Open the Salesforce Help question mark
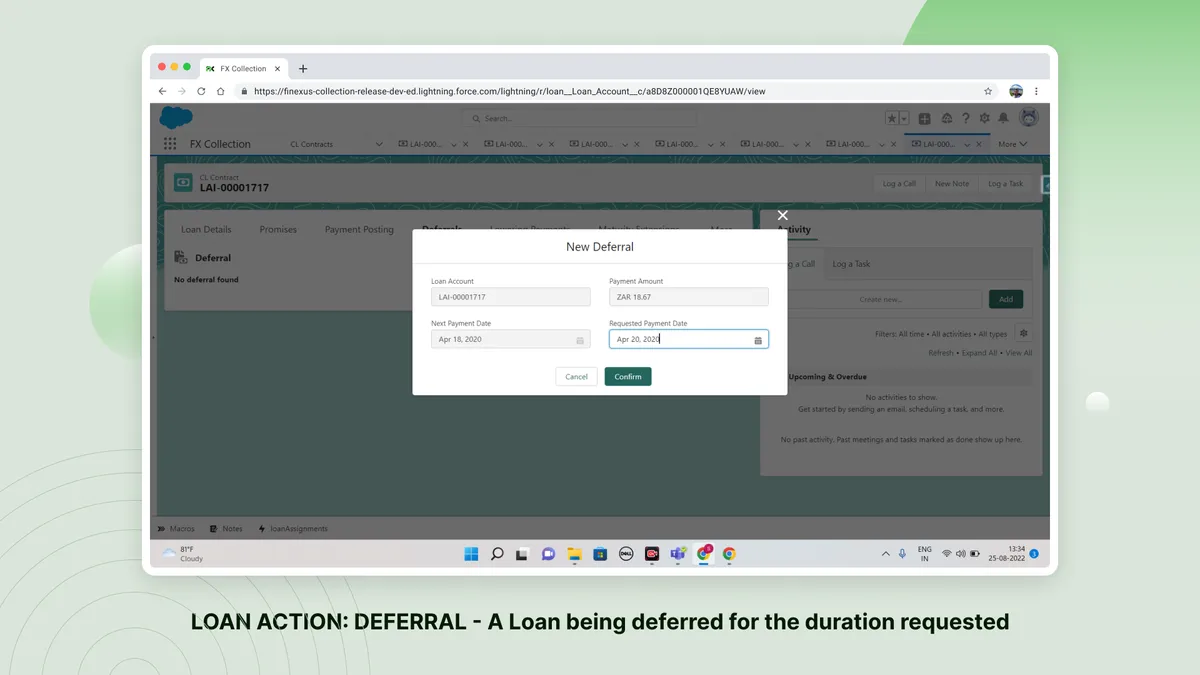The height and width of the screenshot is (675, 1200). click(x=965, y=118)
